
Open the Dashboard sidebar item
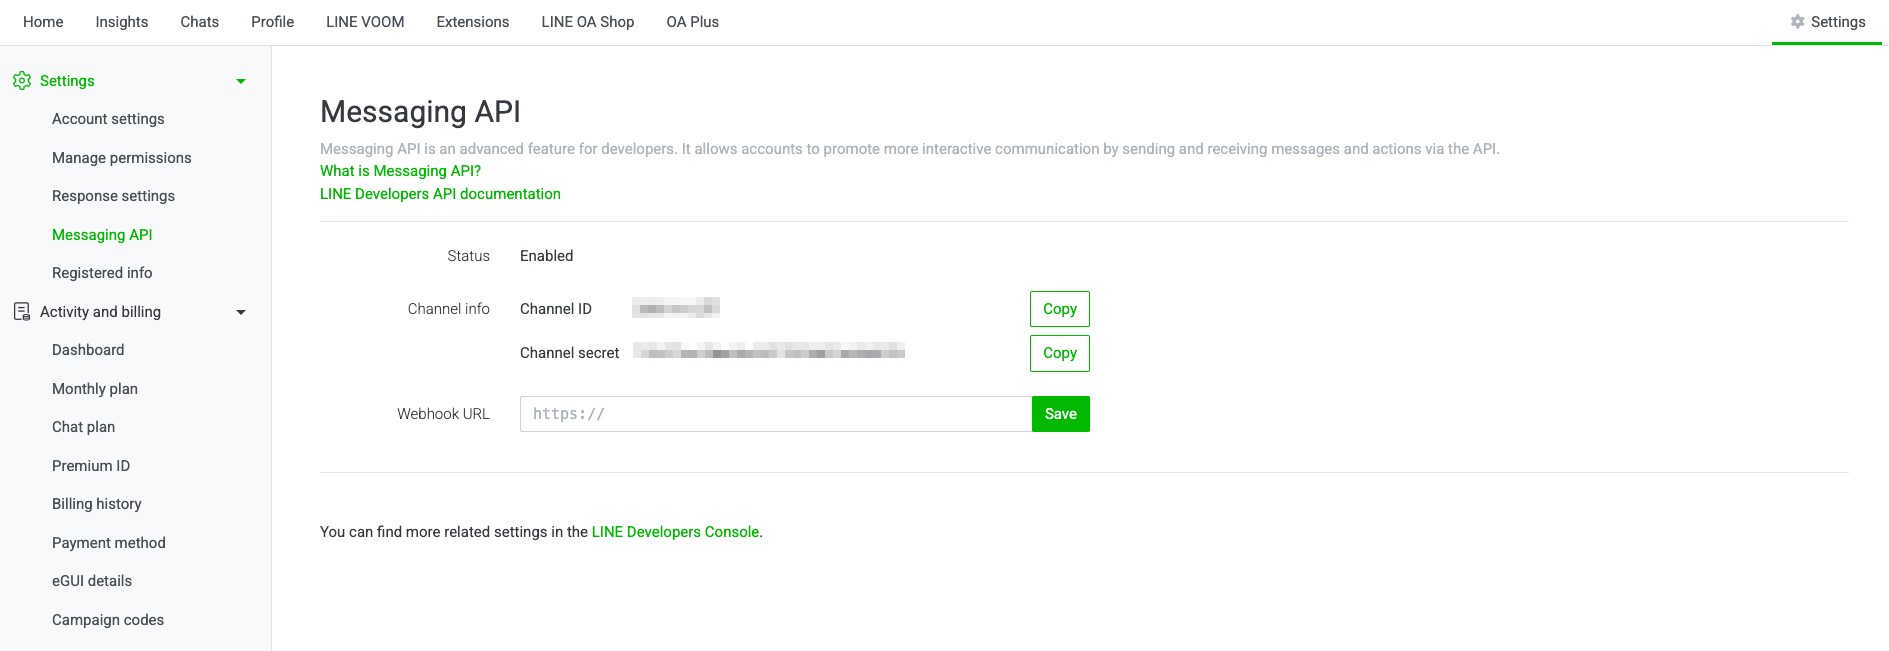[x=88, y=350]
